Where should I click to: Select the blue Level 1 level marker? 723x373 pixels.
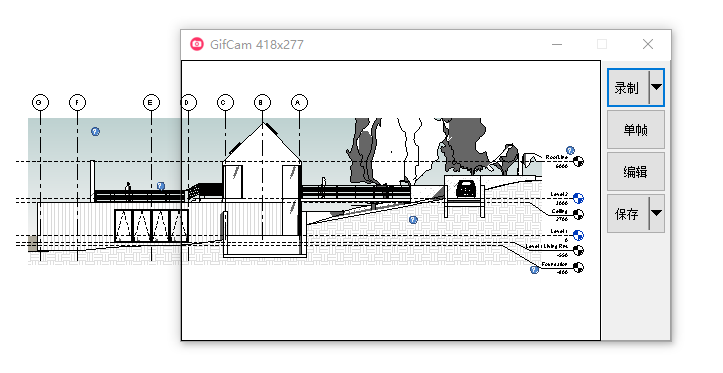click(578, 236)
